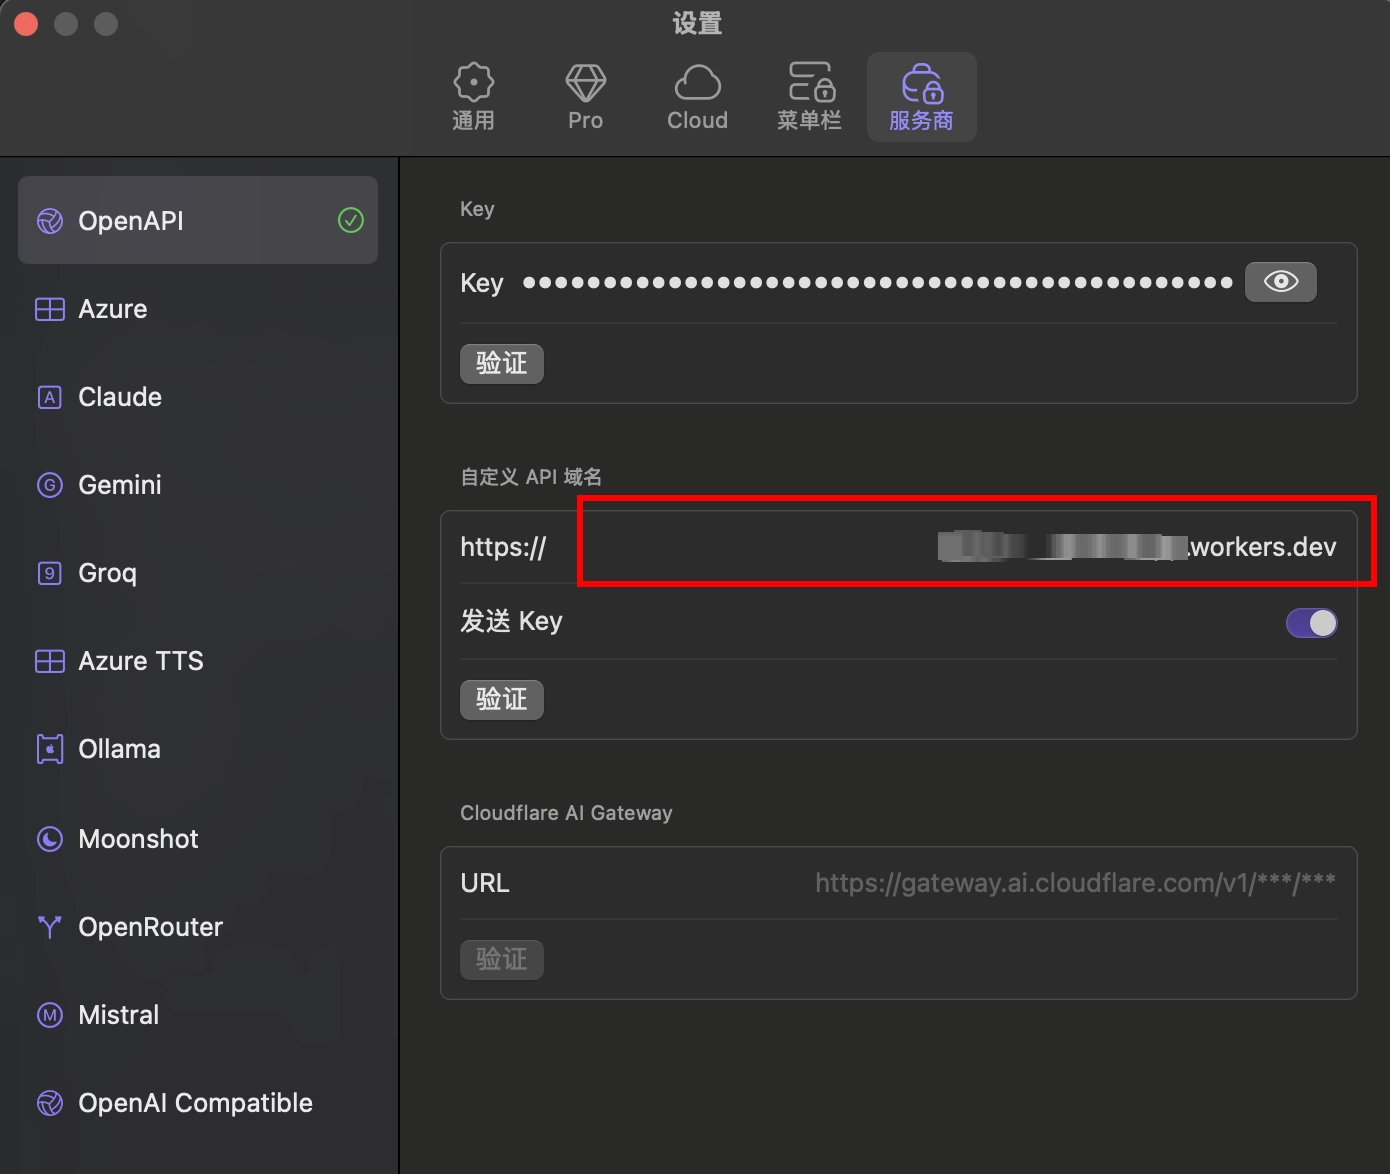Reveal the API key with eye button
1390x1174 pixels.
click(x=1281, y=282)
